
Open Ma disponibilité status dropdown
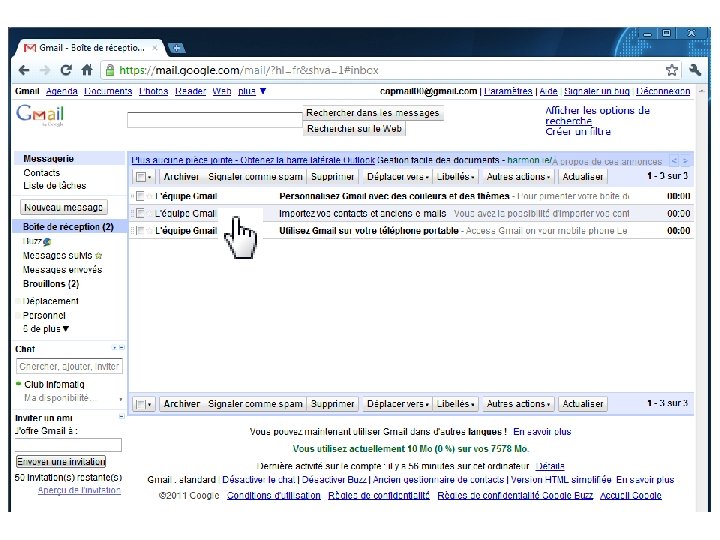(72, 398)
